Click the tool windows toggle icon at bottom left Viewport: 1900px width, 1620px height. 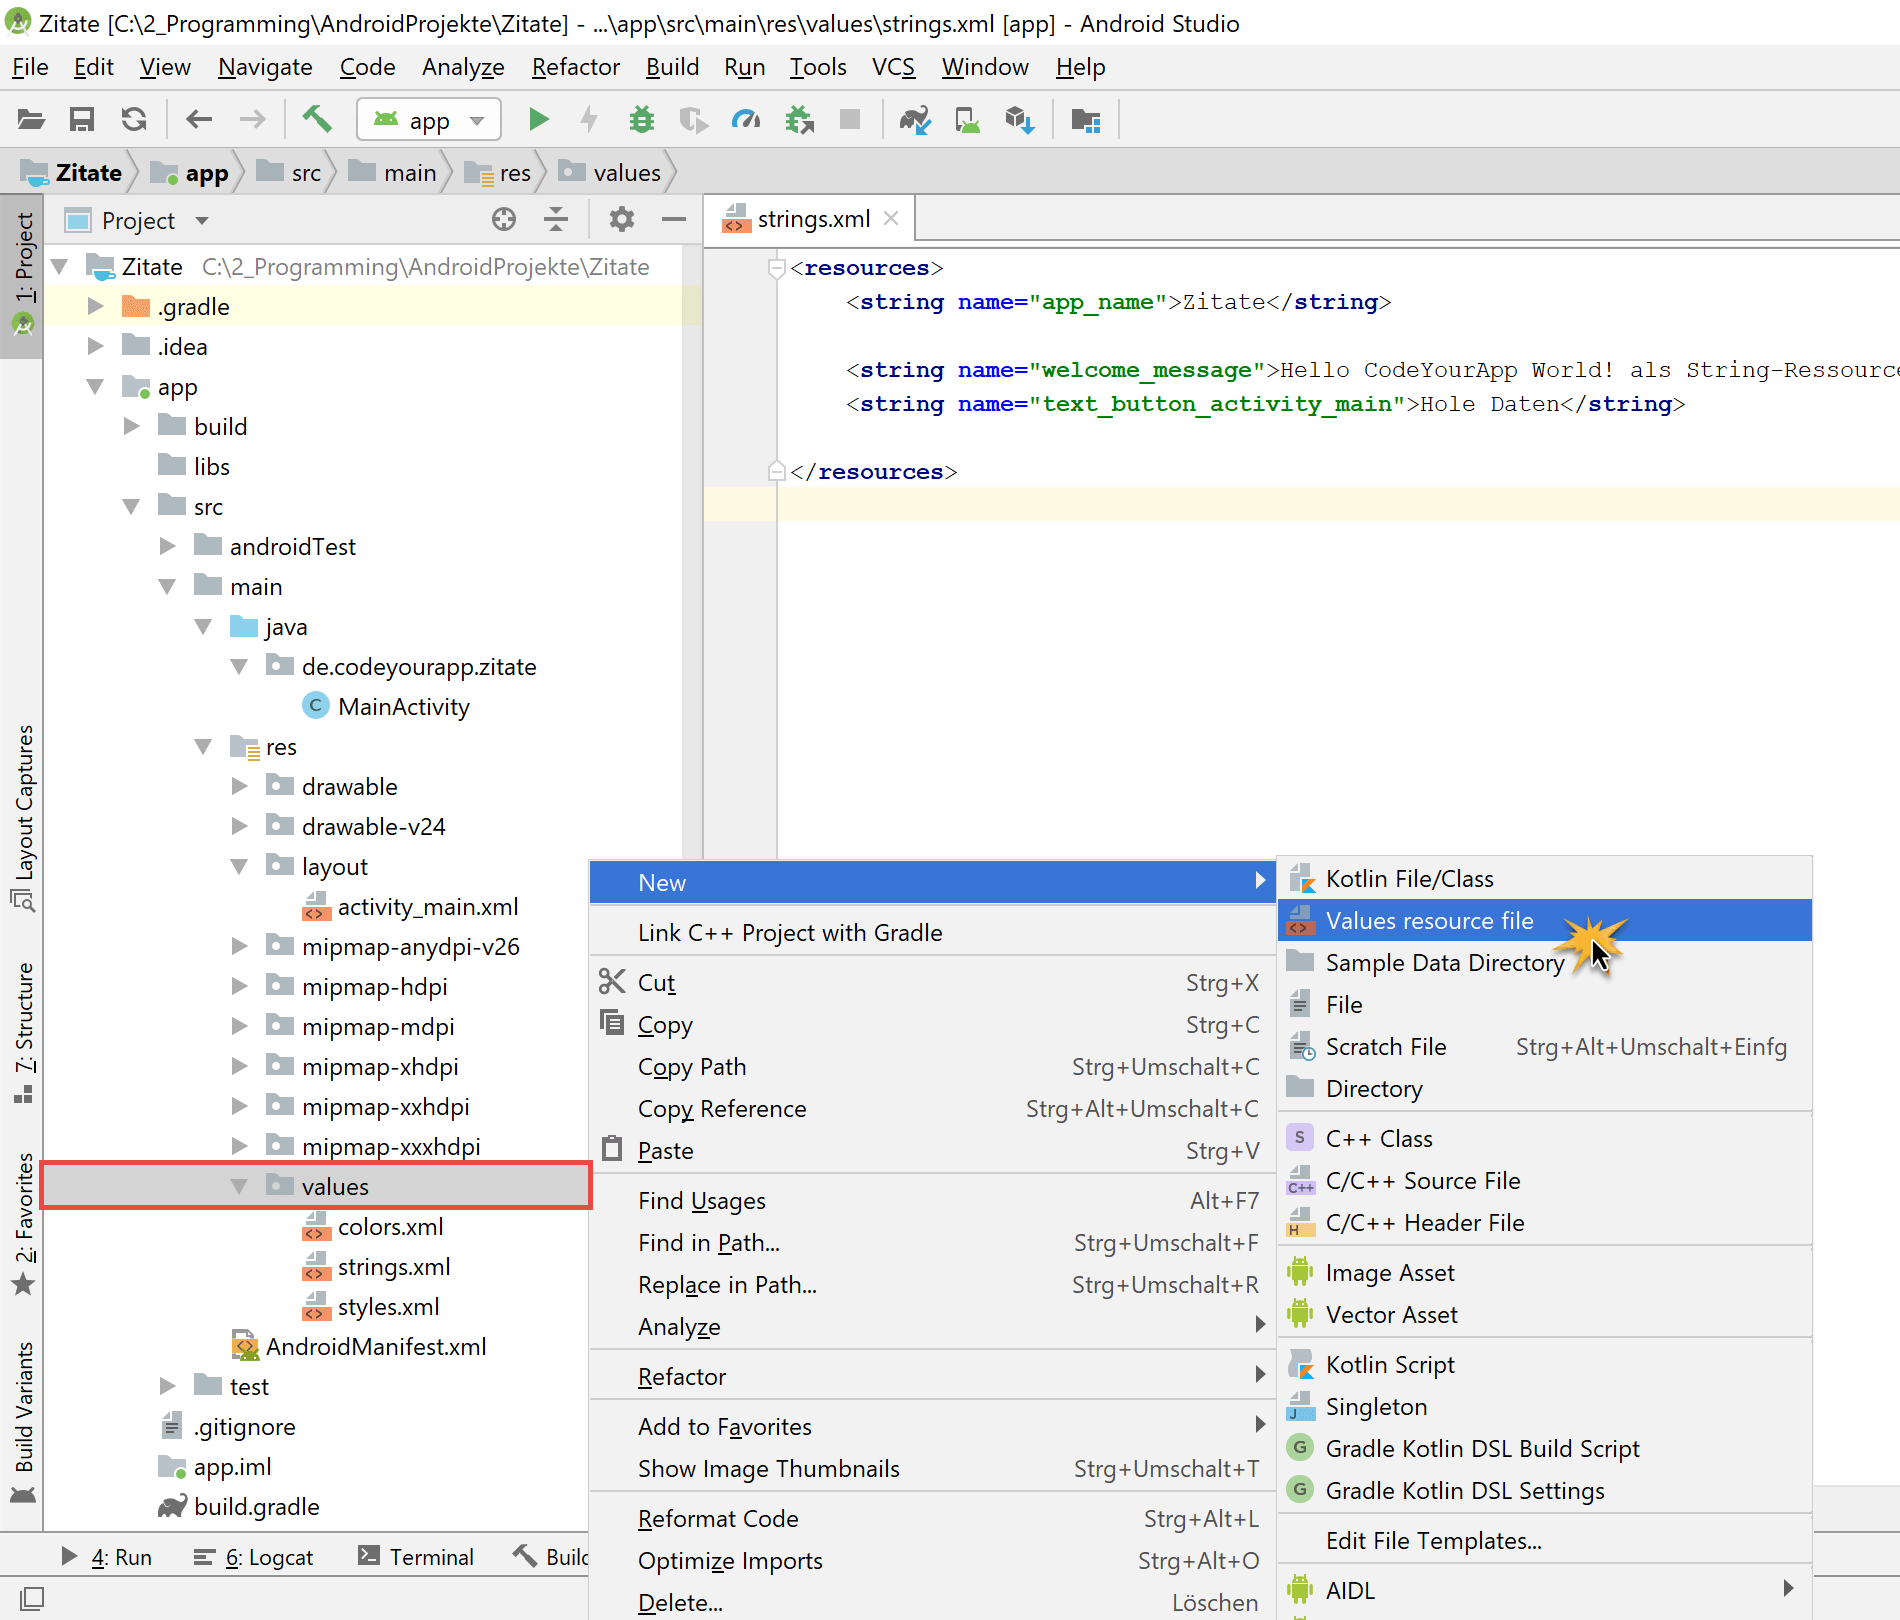click(32, 1598)
